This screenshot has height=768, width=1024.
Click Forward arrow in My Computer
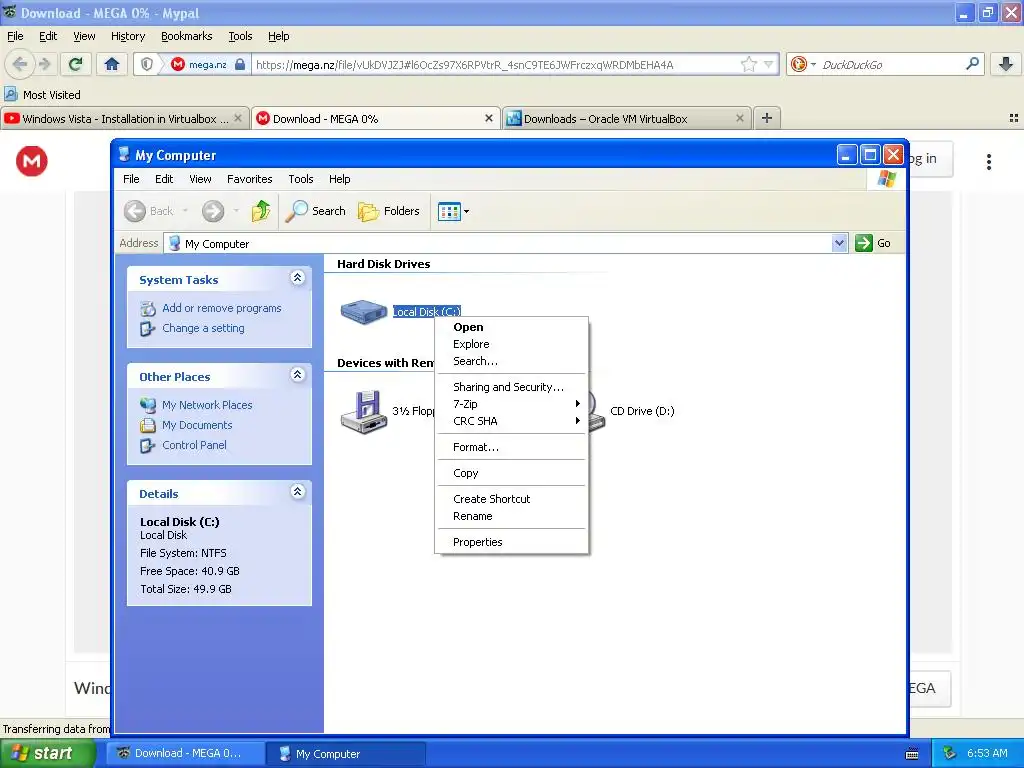pyautogui.click(x=213, y=211)
